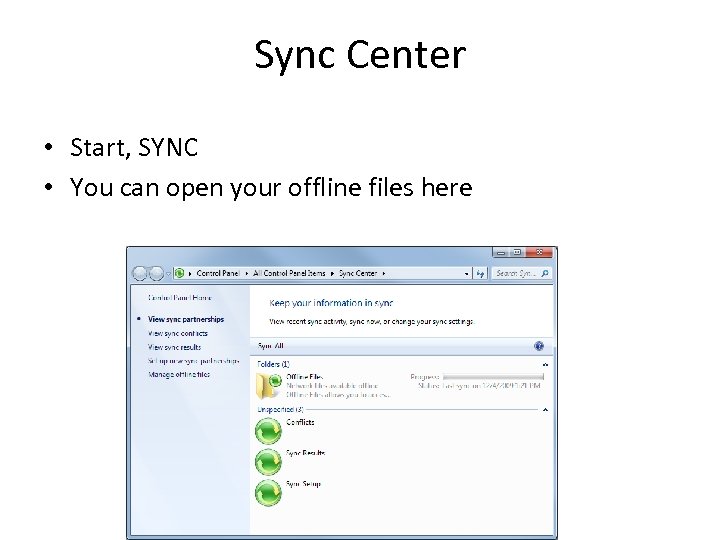Viewport: 720px width, 540px height.
Task: Select the Sync Setup label
Action: point(303,484)
